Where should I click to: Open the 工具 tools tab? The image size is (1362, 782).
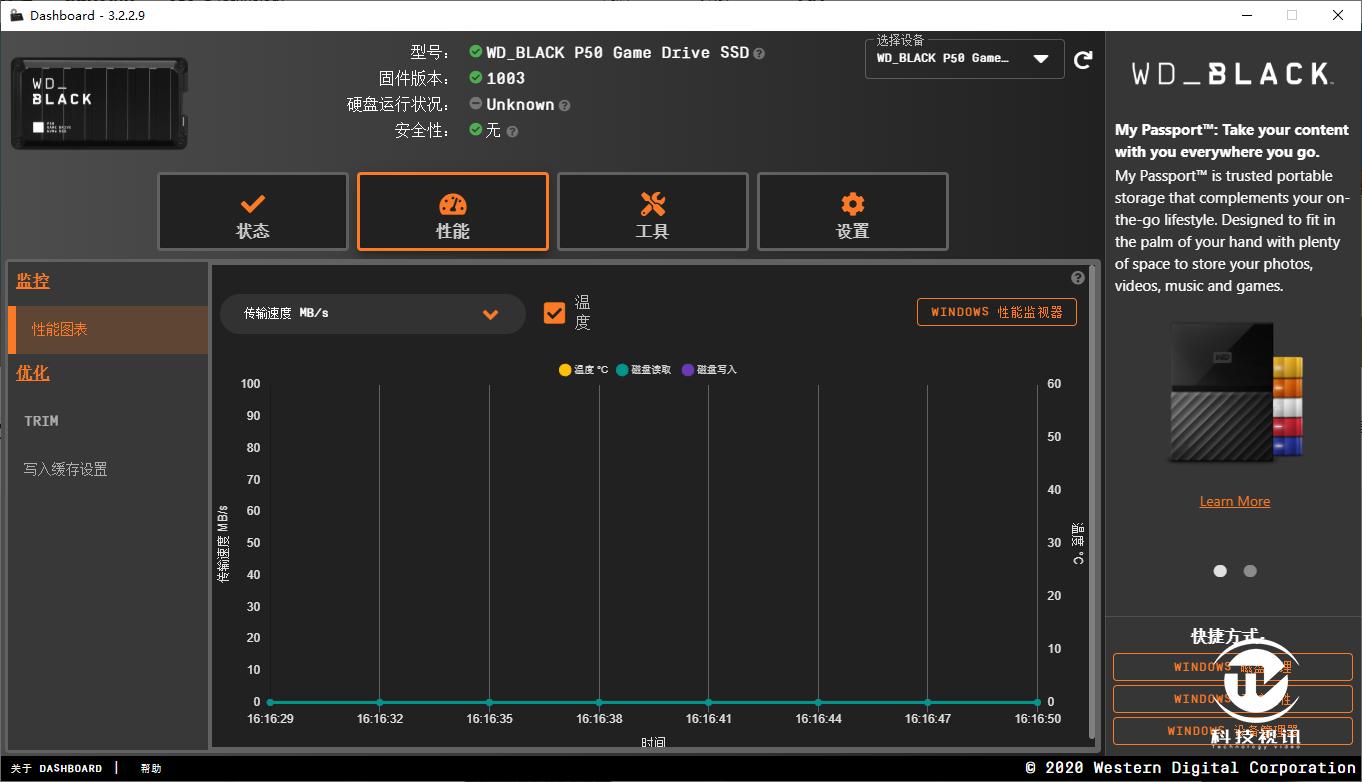click(x=653, y=212)
